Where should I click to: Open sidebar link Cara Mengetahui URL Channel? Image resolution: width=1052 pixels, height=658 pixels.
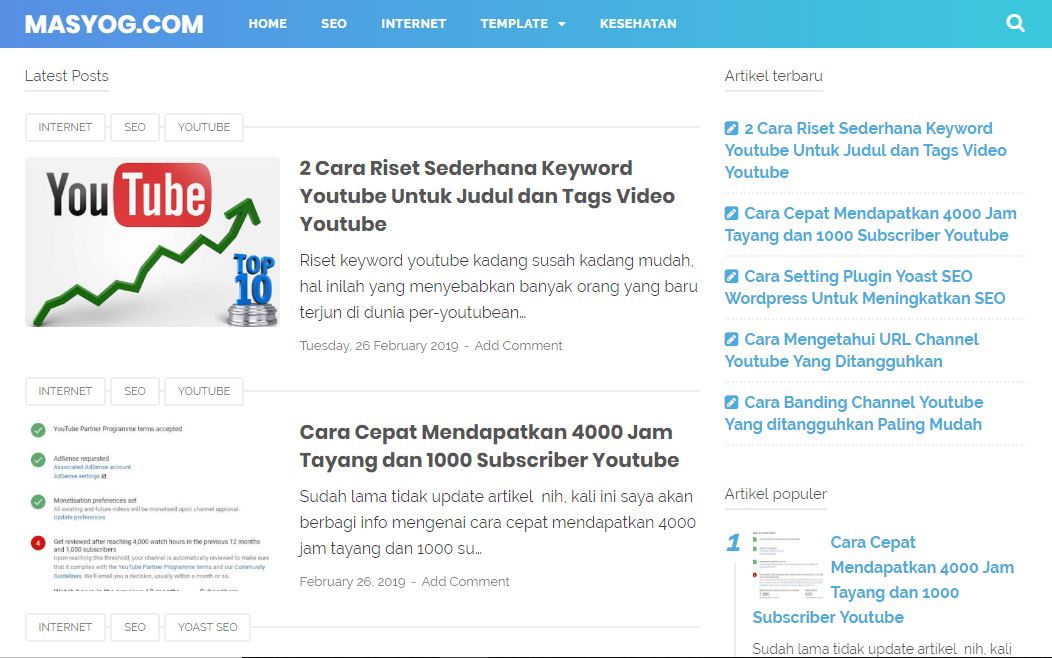coord(851,350)
